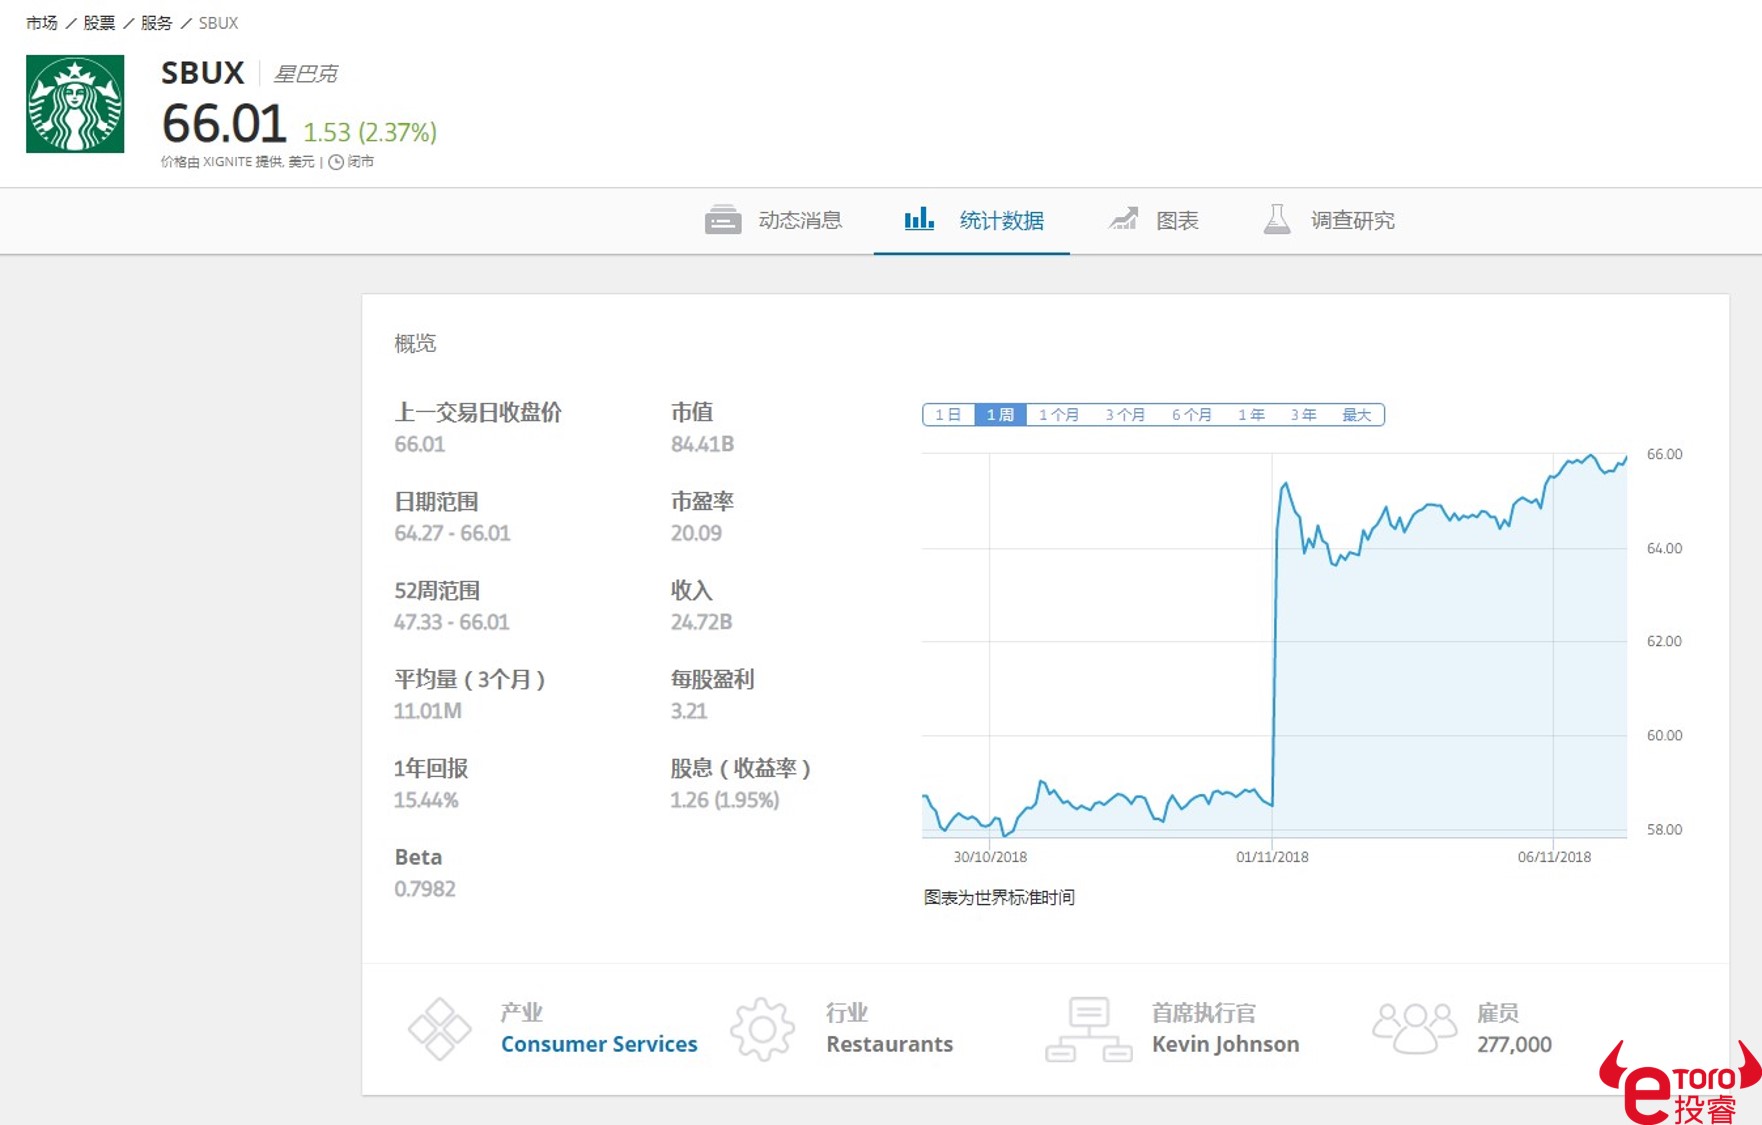Viewport: 1762px width, 1125px height.
Task: Click the dividend value 1.26 (1.95%)
Action: click(x=725, y=800)
